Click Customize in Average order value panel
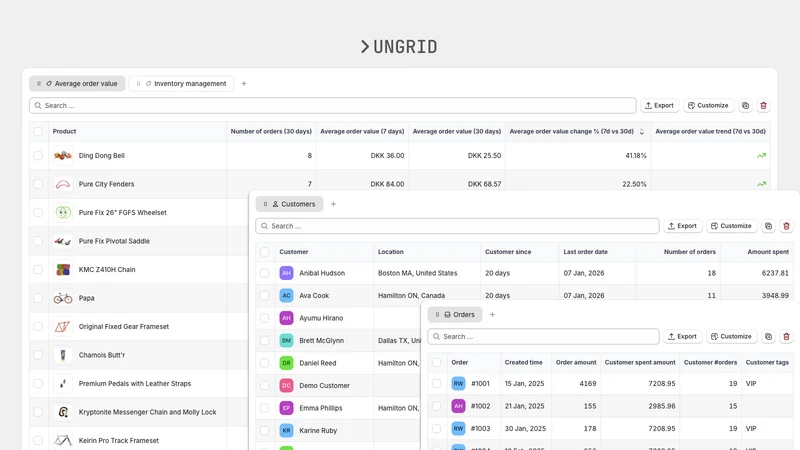 click(708, 106)
